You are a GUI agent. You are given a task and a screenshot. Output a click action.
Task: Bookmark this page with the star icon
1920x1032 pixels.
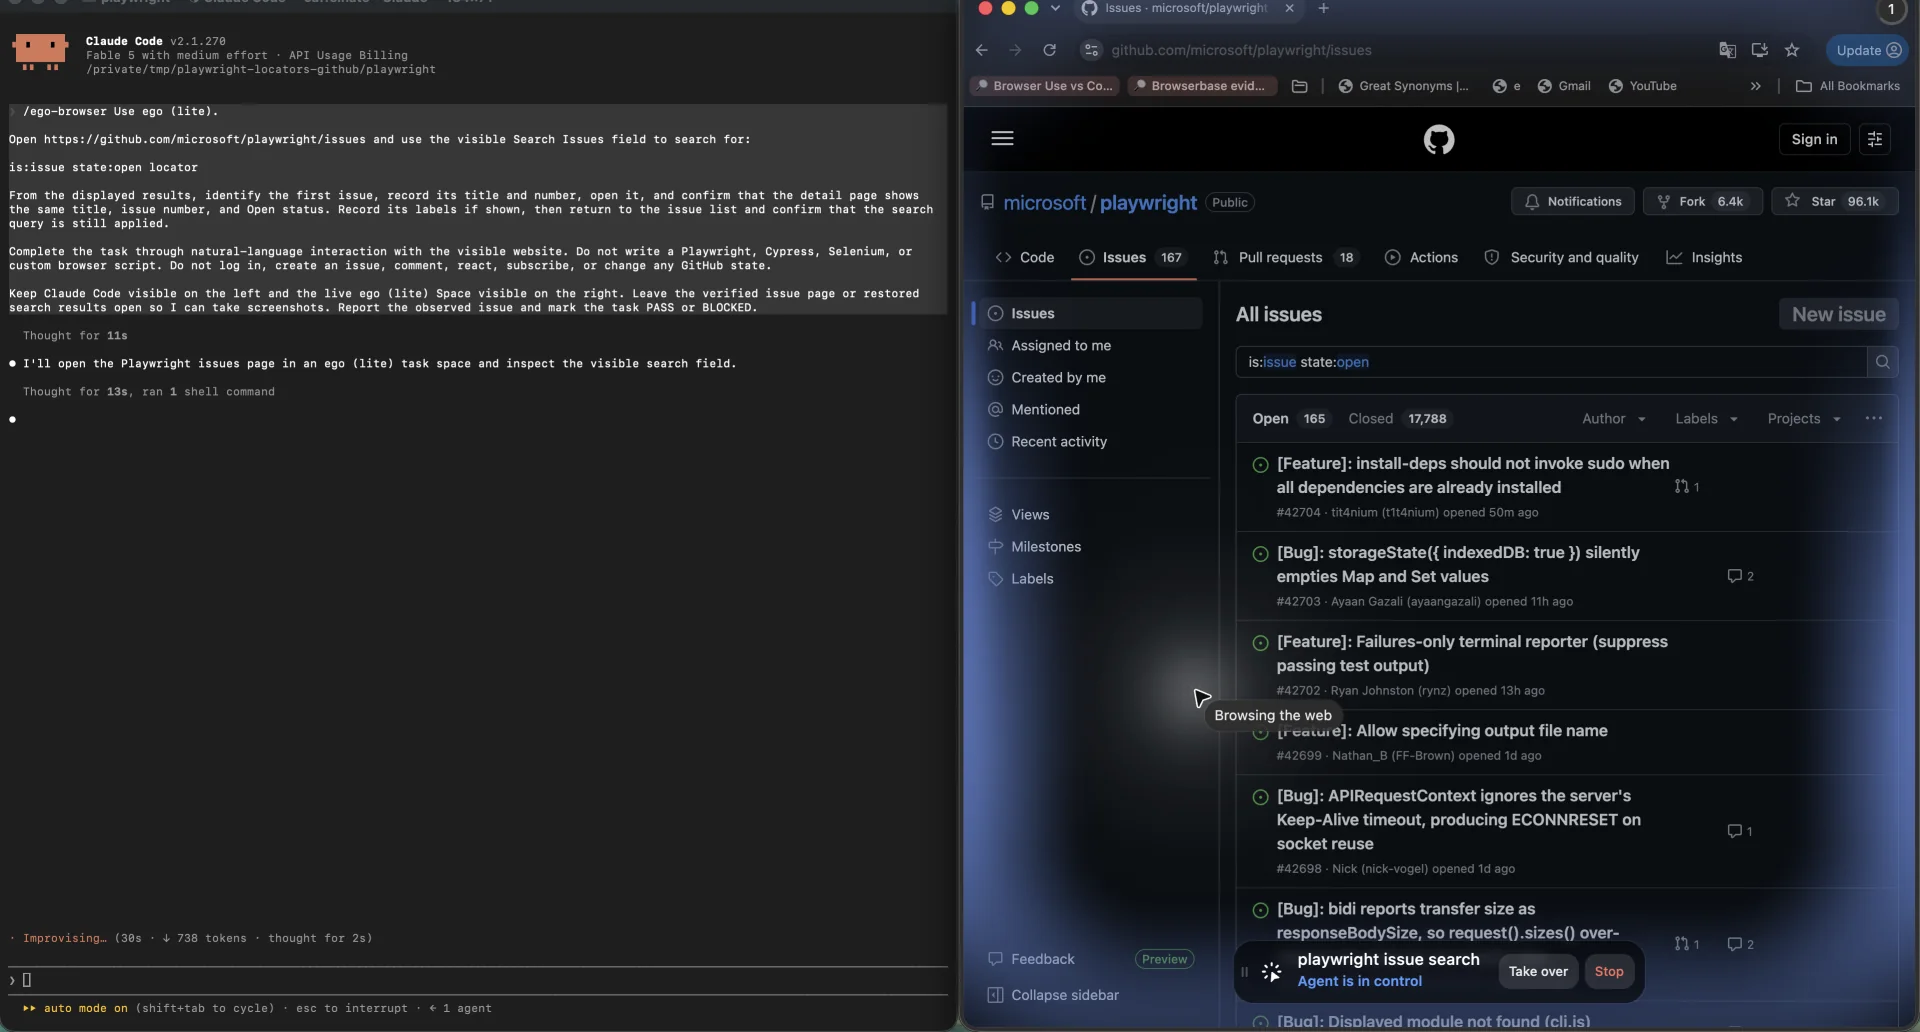tap(1792, 50)
